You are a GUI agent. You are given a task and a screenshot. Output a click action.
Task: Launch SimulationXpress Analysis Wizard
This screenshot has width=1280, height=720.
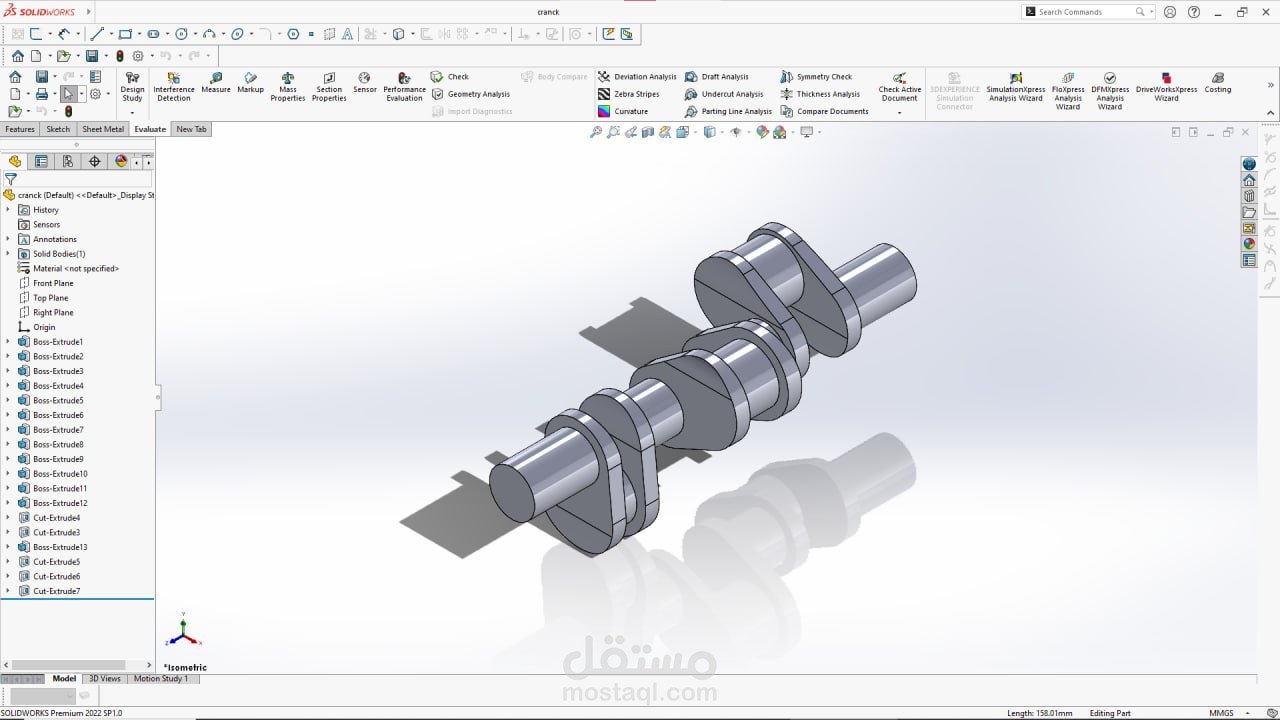[1015, 86]
